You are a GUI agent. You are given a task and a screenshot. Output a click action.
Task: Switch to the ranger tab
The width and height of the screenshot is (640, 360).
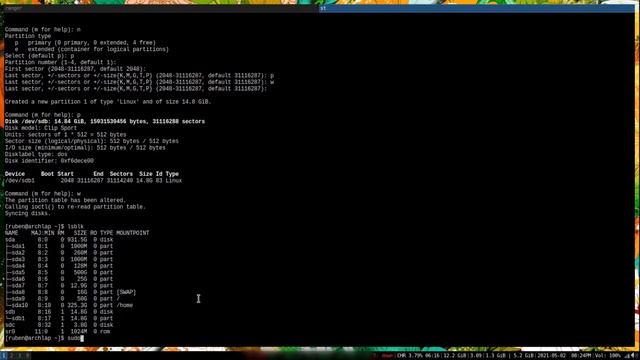tap(161, 8)
